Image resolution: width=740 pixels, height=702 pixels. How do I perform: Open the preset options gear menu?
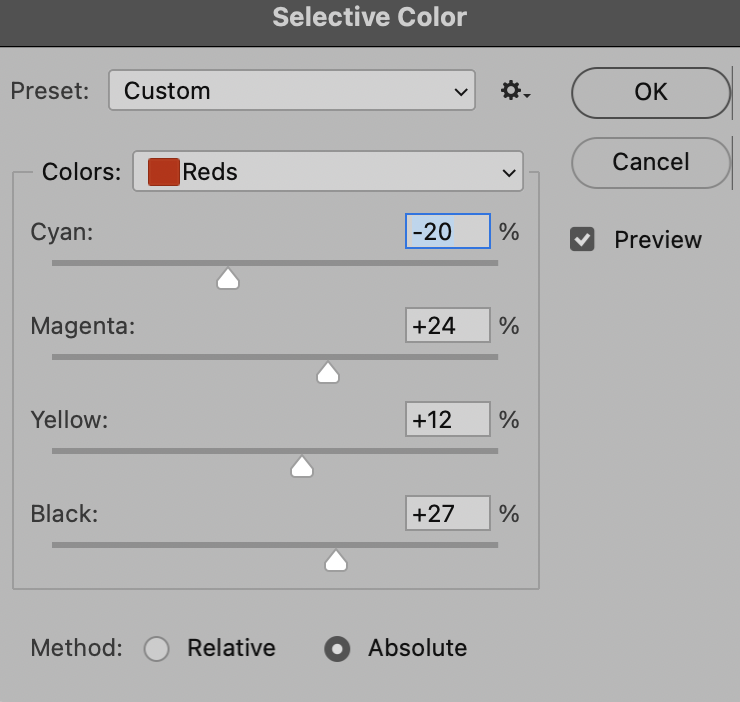tap(515, 90)
